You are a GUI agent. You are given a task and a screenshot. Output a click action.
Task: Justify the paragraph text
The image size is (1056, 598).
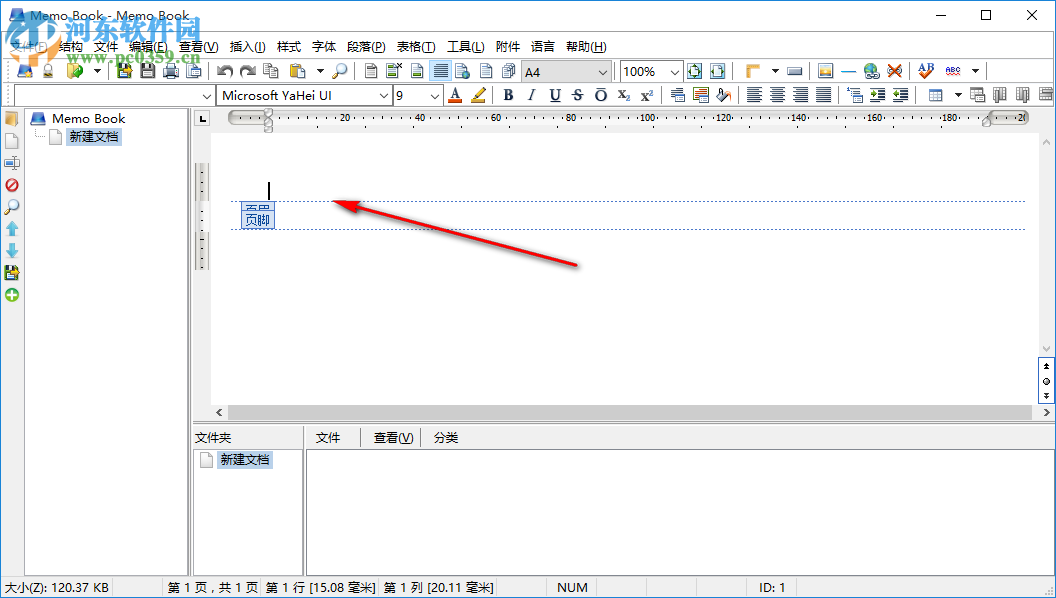(x=823, y=95)
